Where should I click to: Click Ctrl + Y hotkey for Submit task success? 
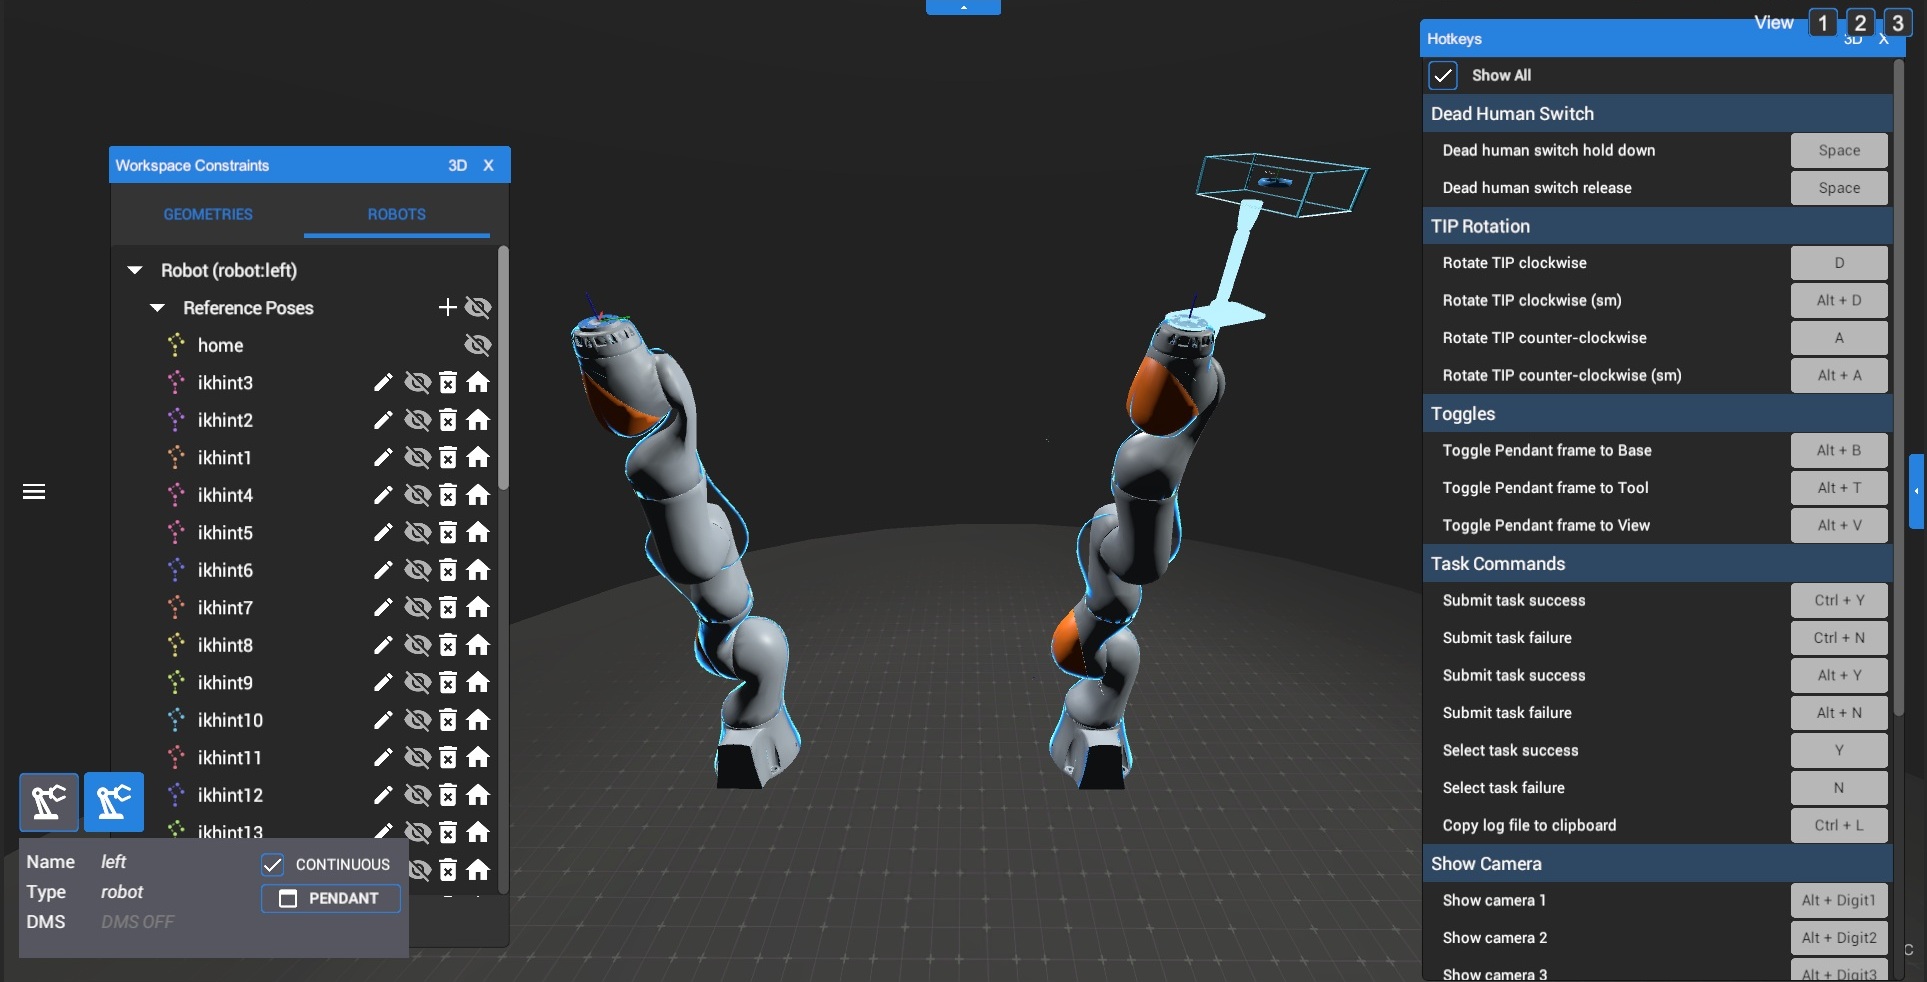tap(1839, 600)
